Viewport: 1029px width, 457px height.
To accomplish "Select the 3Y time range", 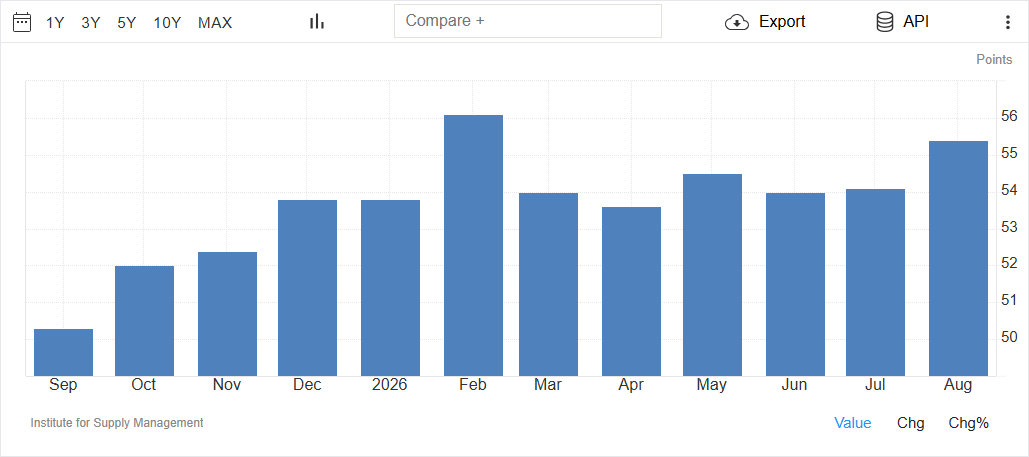I will point(91,23).
